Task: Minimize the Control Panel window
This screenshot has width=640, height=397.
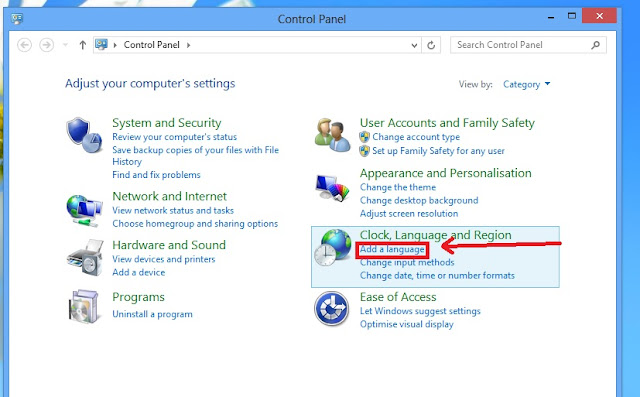Action: pos(551,17)
